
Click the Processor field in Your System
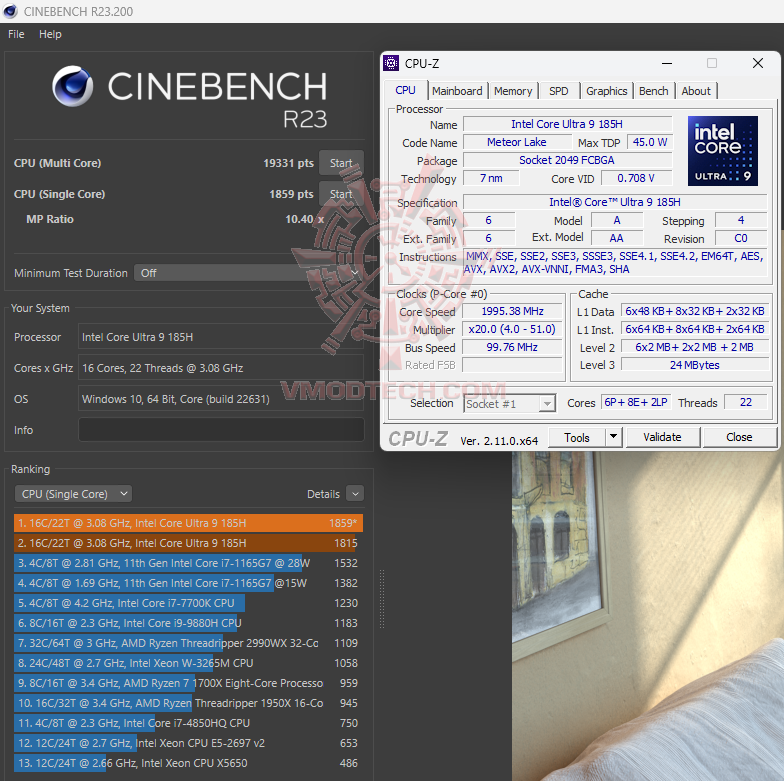click(x=221, y=337)
